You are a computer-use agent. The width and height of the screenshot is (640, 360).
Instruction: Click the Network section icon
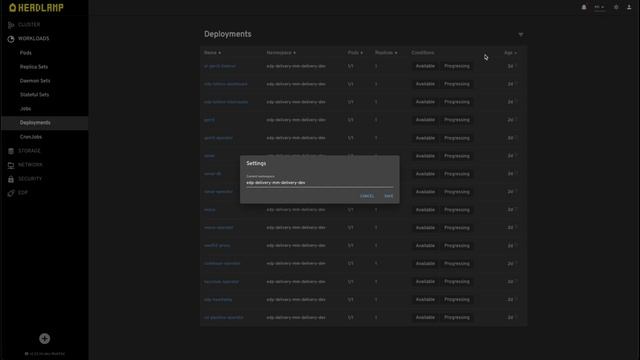point(11,165)
